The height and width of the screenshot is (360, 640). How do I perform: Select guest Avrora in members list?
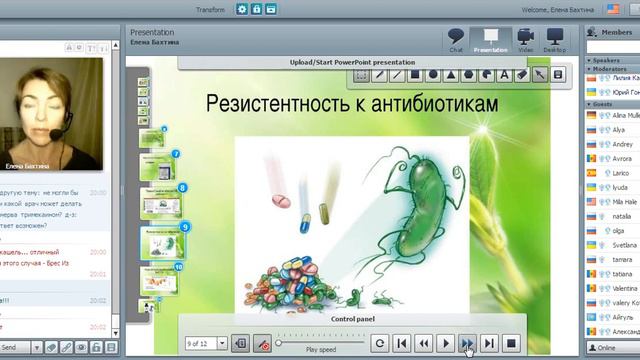tap(613, 158)
